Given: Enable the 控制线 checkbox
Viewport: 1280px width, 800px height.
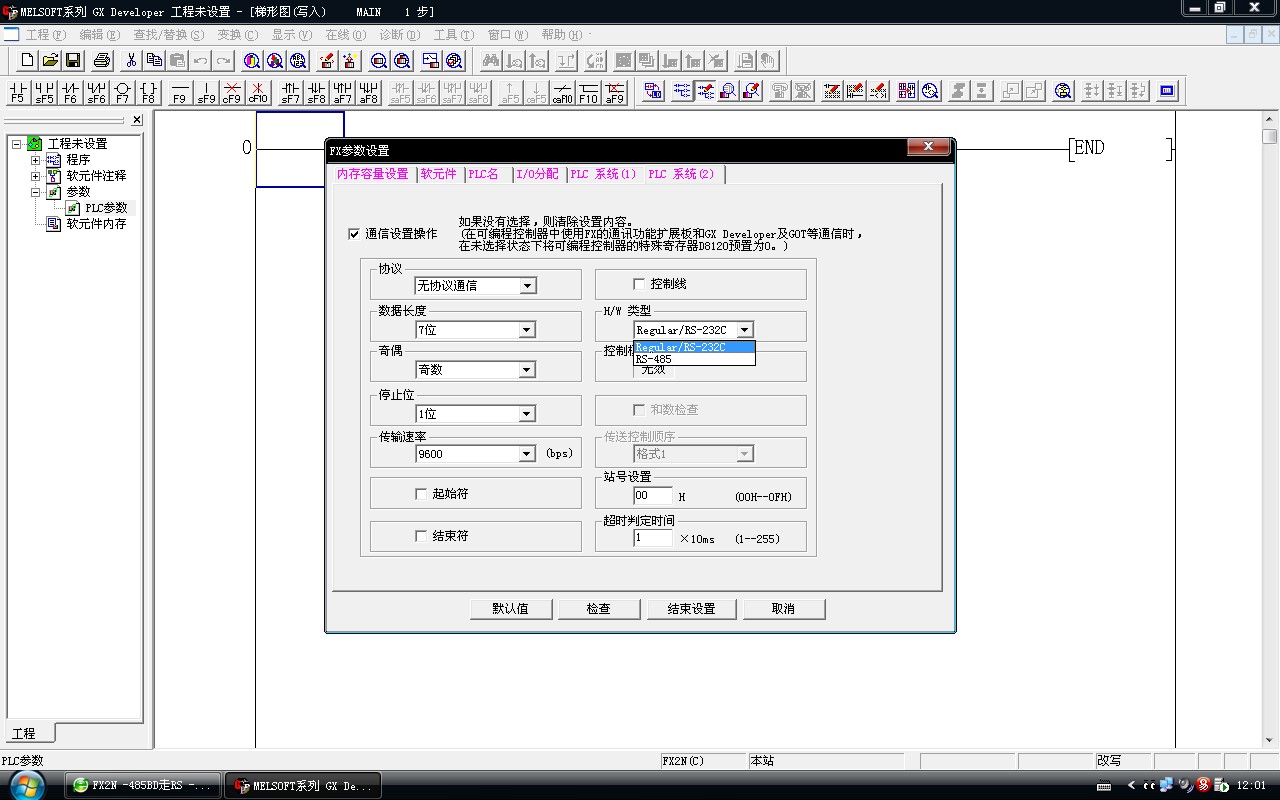Looking at the screenshot, I should click(x=640, y=284).
